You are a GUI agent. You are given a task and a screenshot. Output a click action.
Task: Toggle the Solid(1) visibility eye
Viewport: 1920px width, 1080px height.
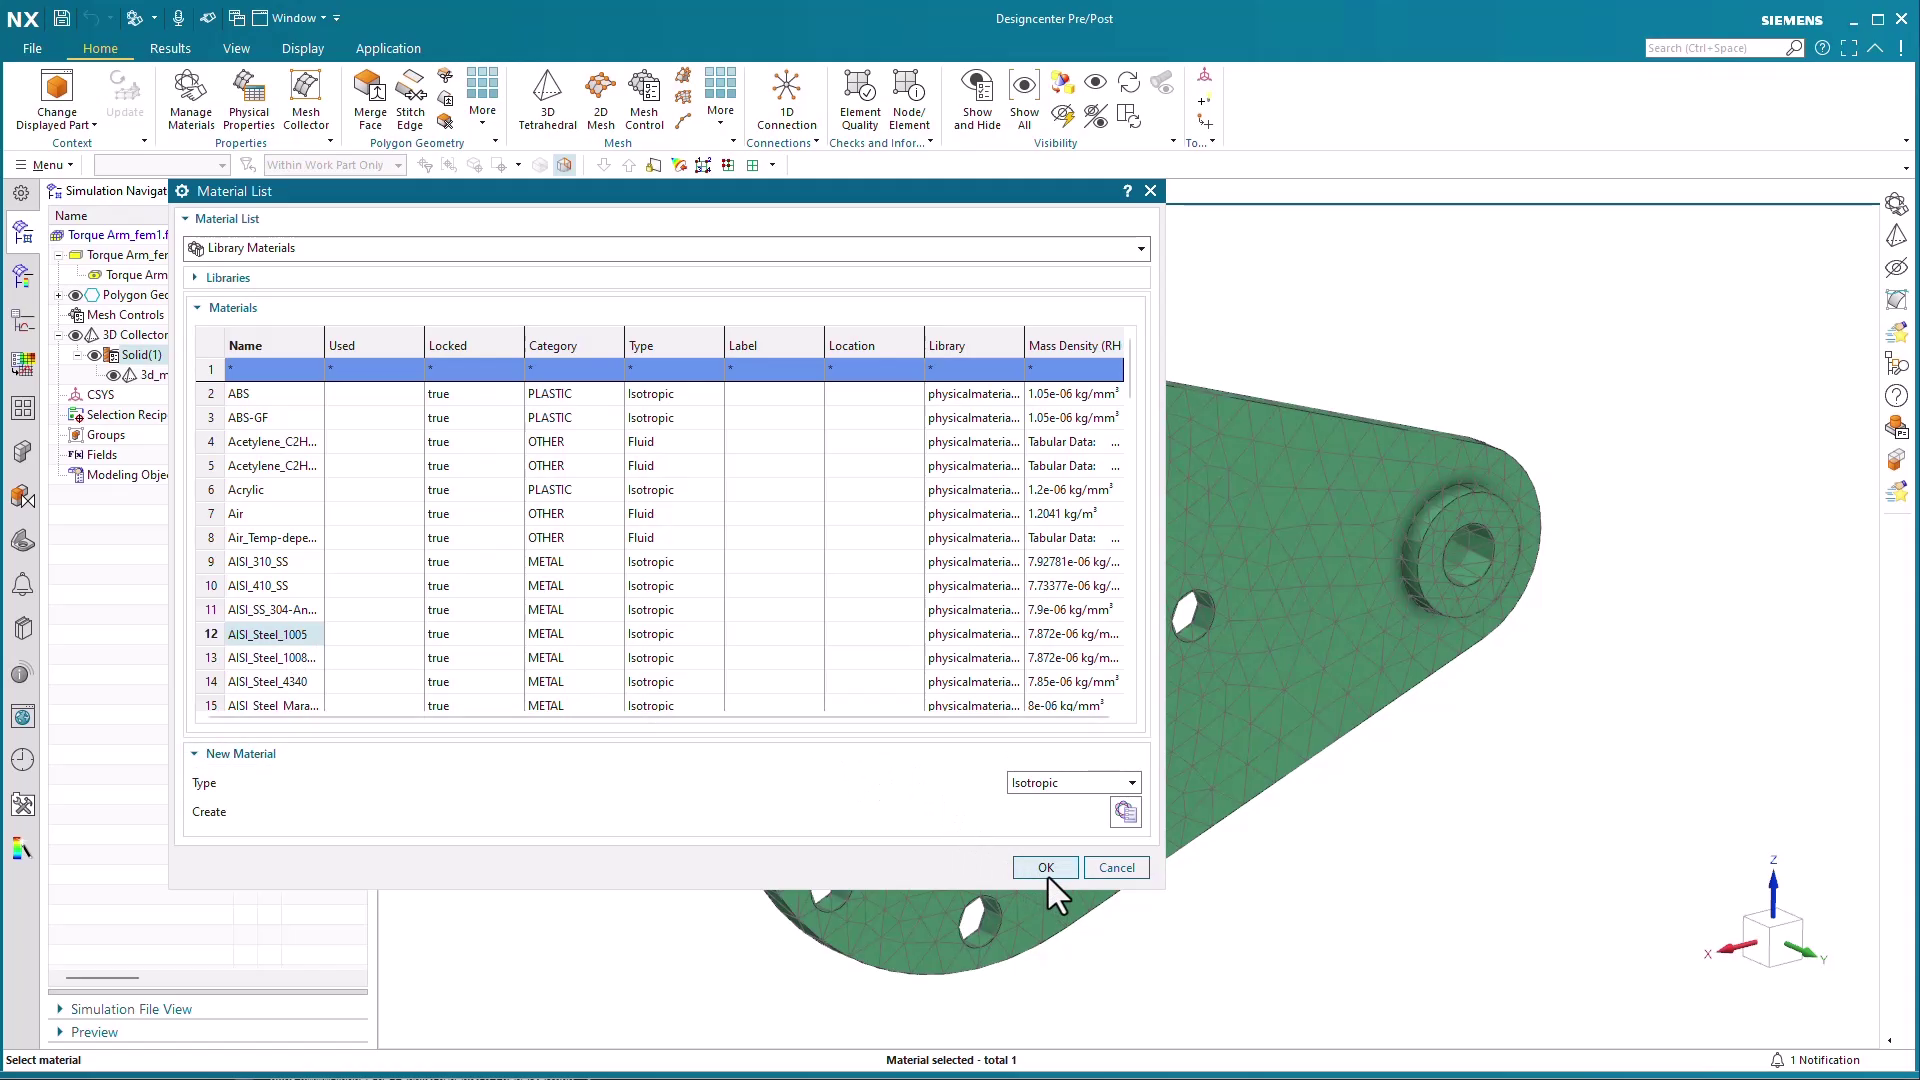click(93, 355)
